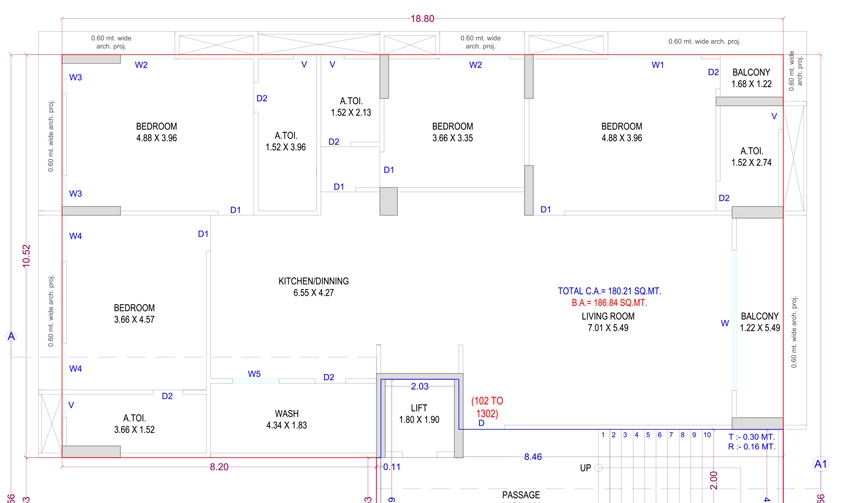Select the LIVING ROOM 7.01 X 5.49 label
Viewport: 850px width, 503px height.
(x=608, y=322)
